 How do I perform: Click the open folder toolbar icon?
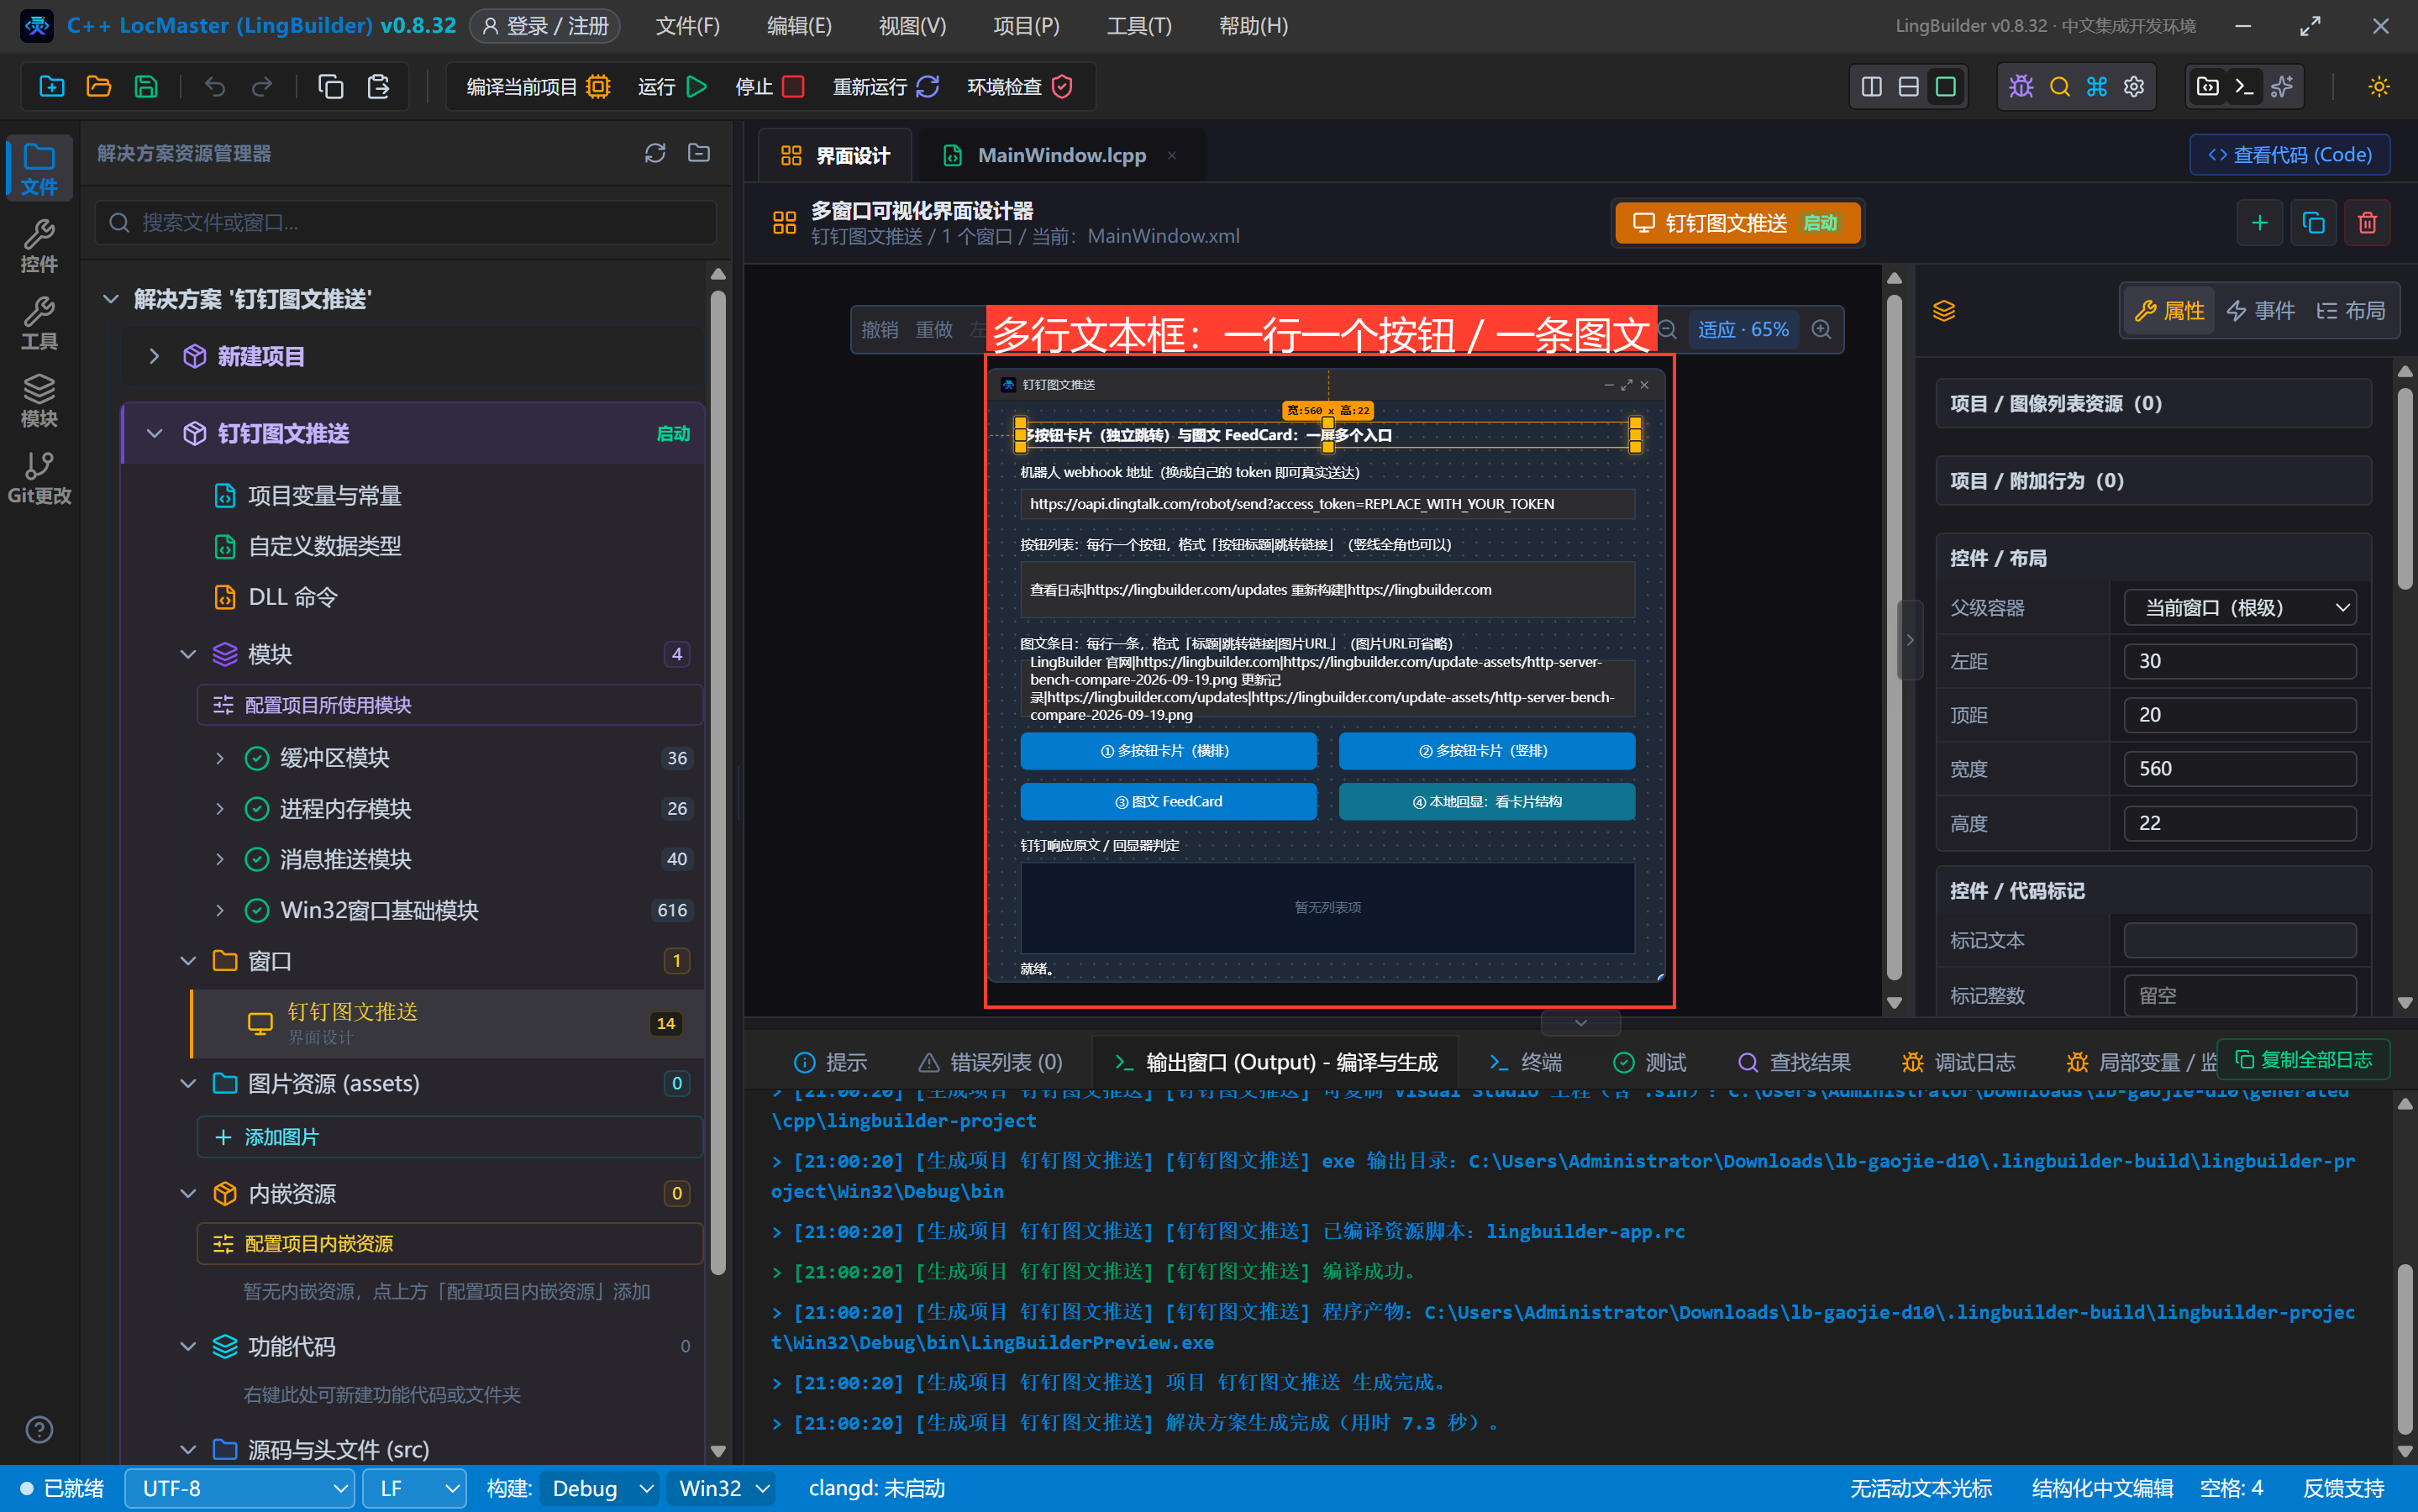99,87
